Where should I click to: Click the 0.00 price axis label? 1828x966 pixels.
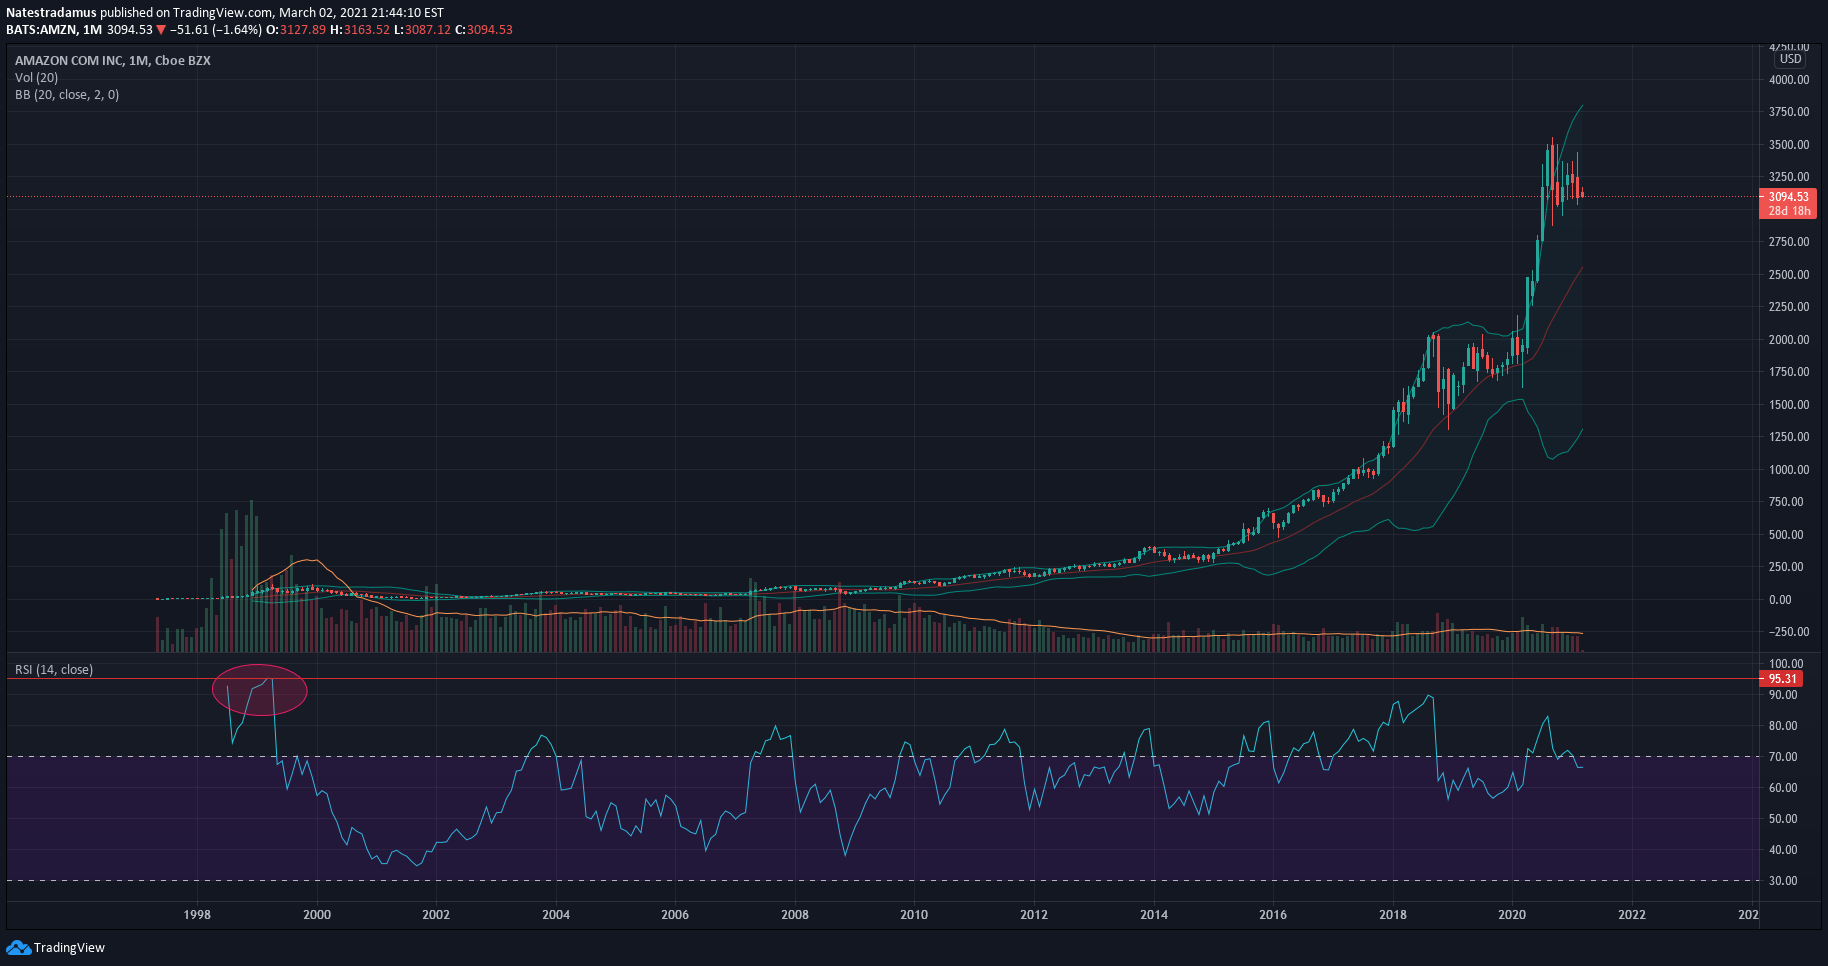1780,600
